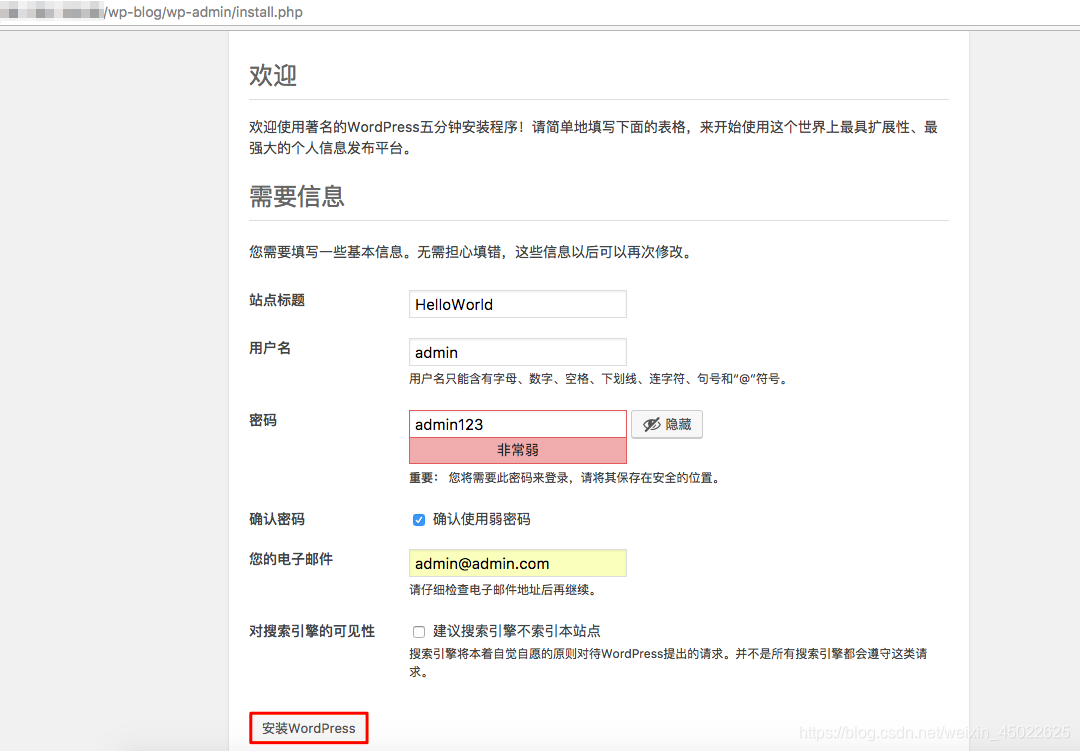Click the 您的电子邮件 label
The height and width of the screenshot is (751, 1080).
[x=291, y=559]
